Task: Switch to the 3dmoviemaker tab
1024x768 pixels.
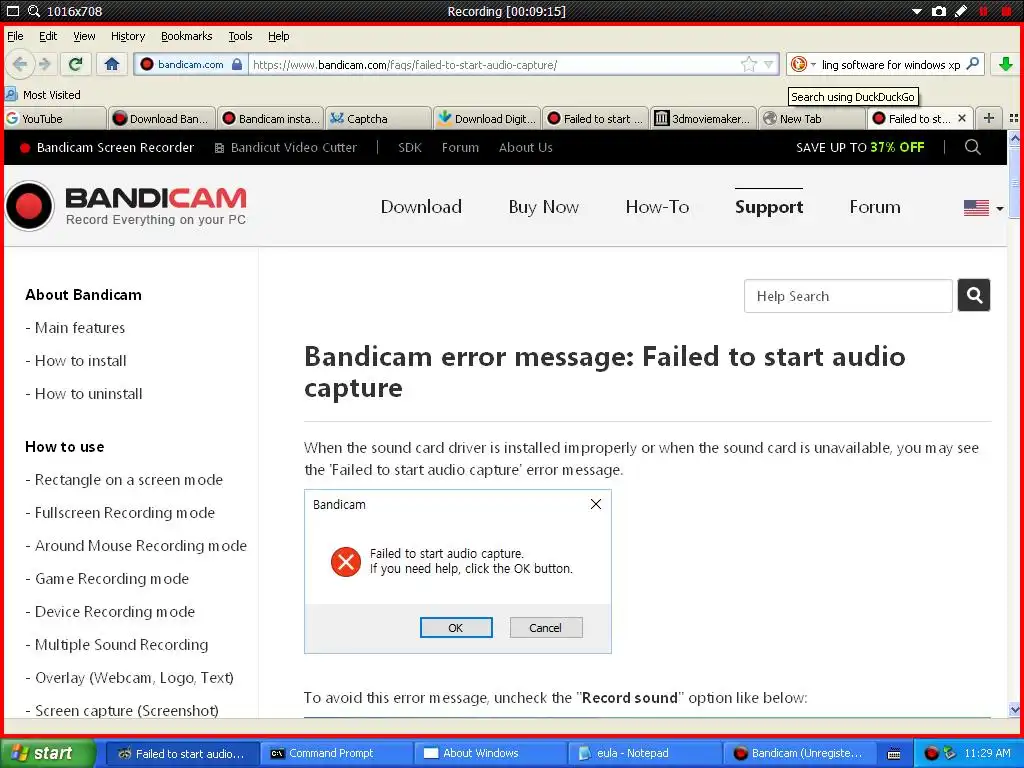Action: (x=704, y=118)
